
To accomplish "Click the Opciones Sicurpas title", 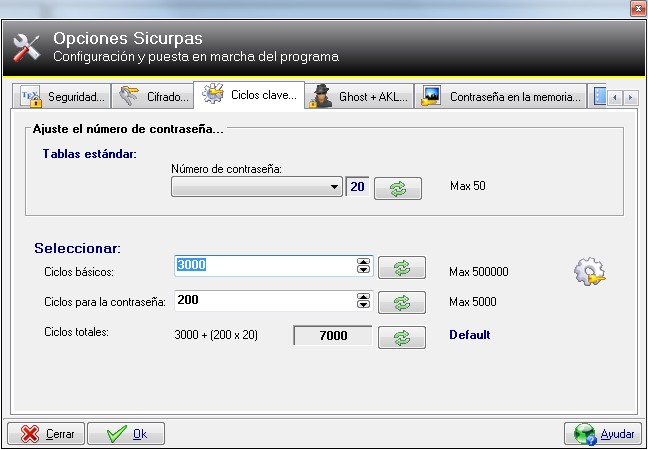I will (x=128, y=39).
